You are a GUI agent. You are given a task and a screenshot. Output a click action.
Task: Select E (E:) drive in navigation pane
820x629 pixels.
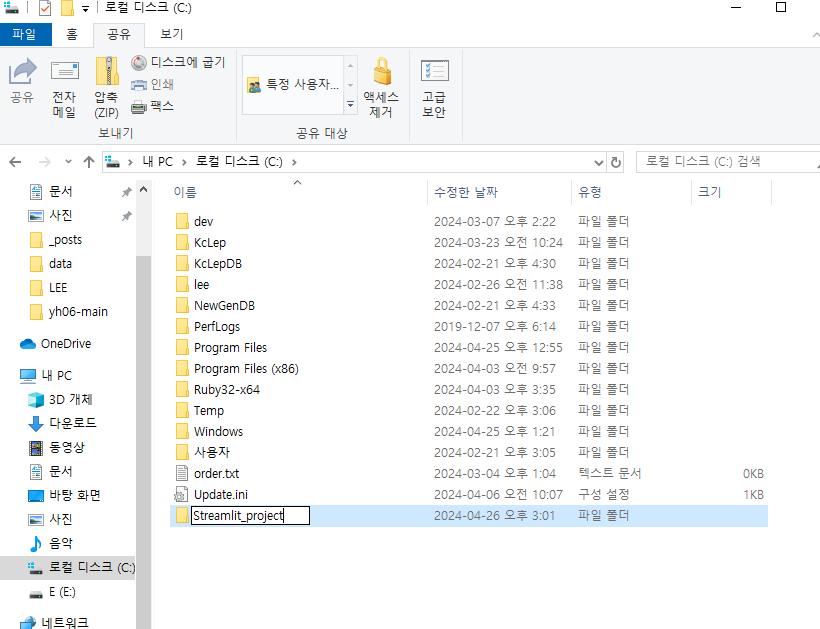(52, 592)
